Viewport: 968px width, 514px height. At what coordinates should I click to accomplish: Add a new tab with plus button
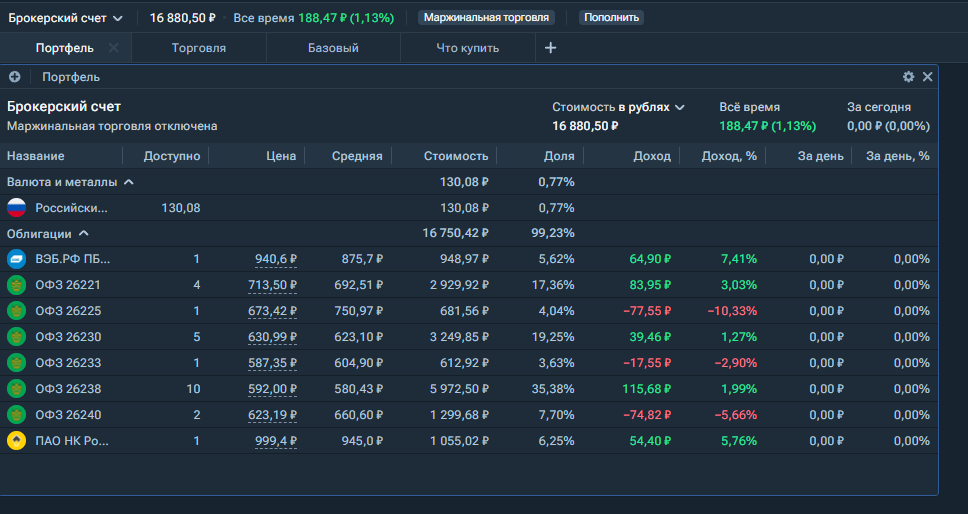[x=551, y=48]
